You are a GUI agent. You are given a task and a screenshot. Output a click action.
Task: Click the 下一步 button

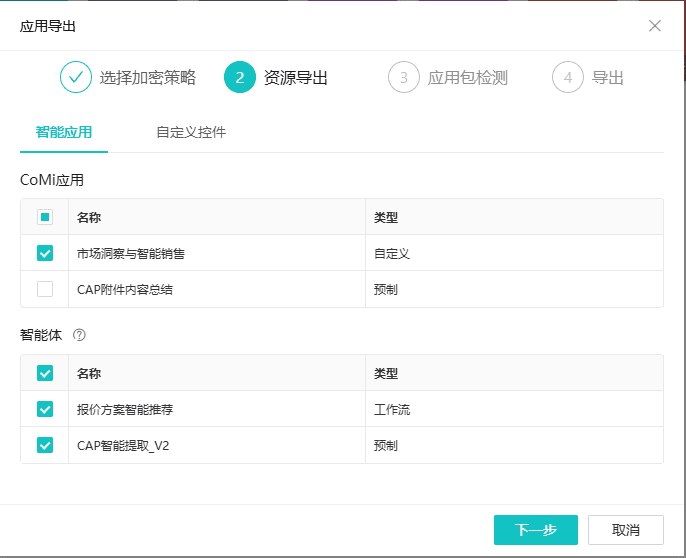536,530
